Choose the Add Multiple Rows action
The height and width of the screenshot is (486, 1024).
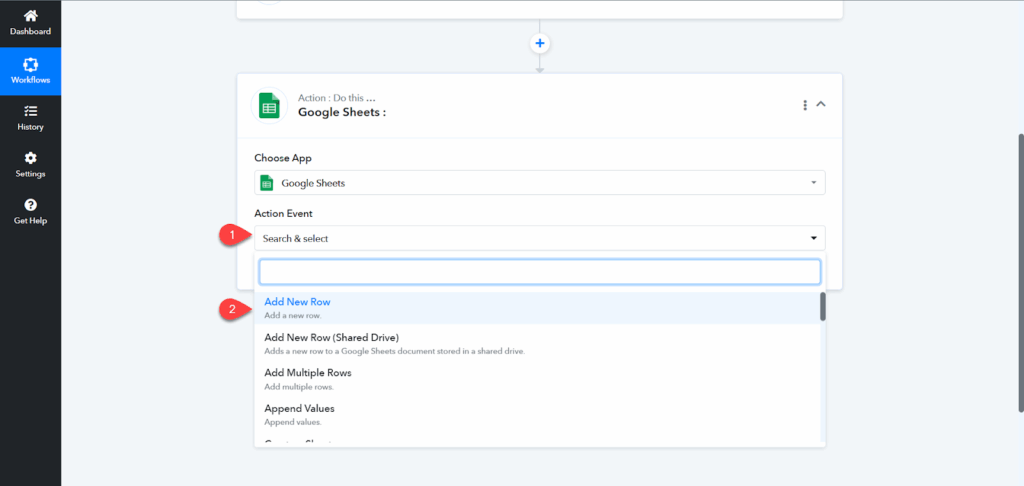[x=537, y=379]
